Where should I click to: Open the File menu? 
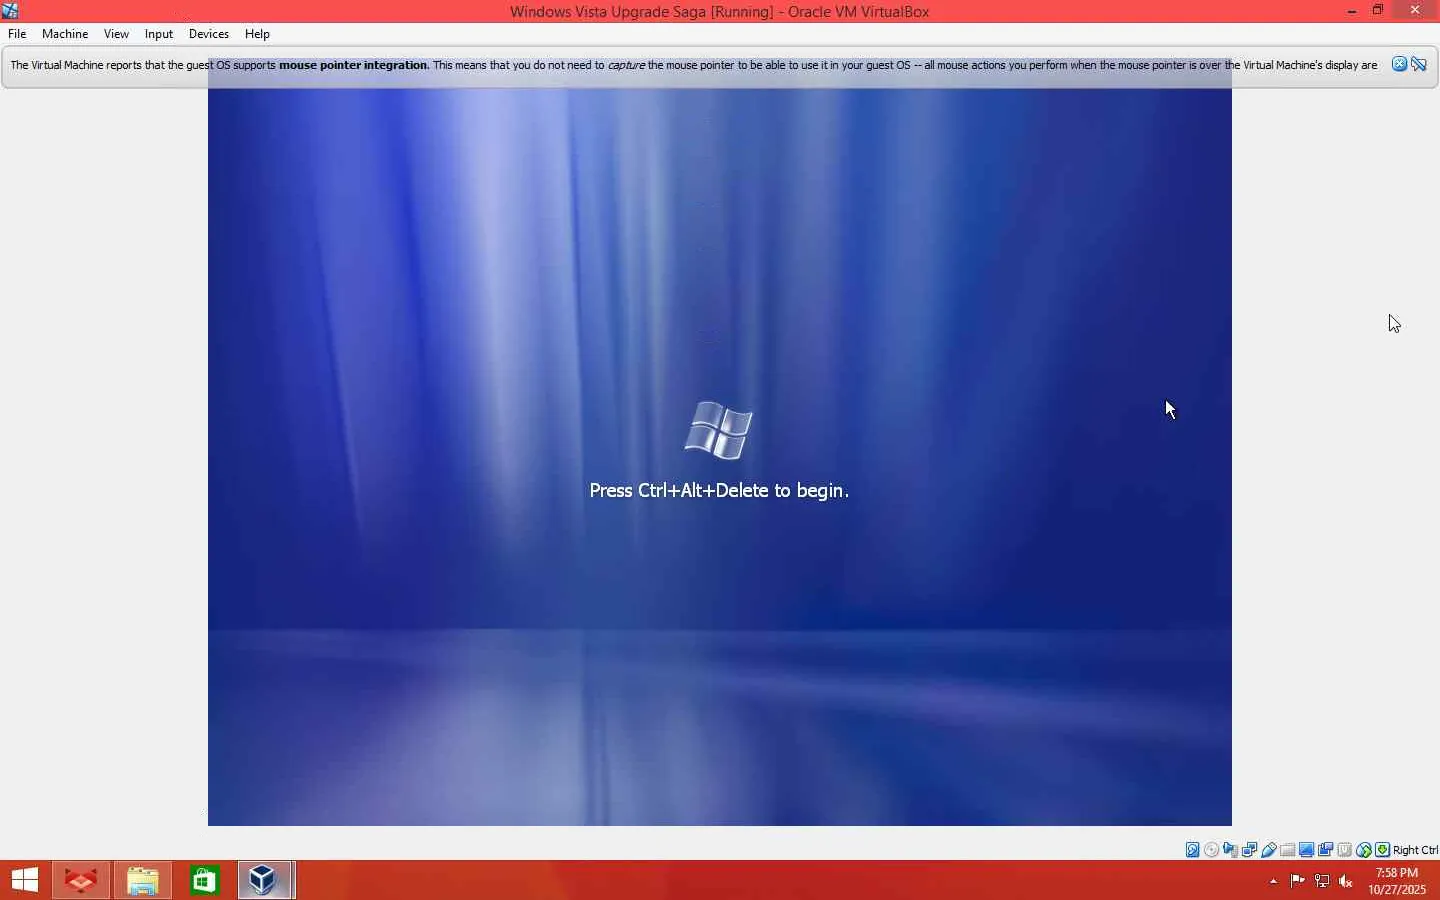[17, 34]
